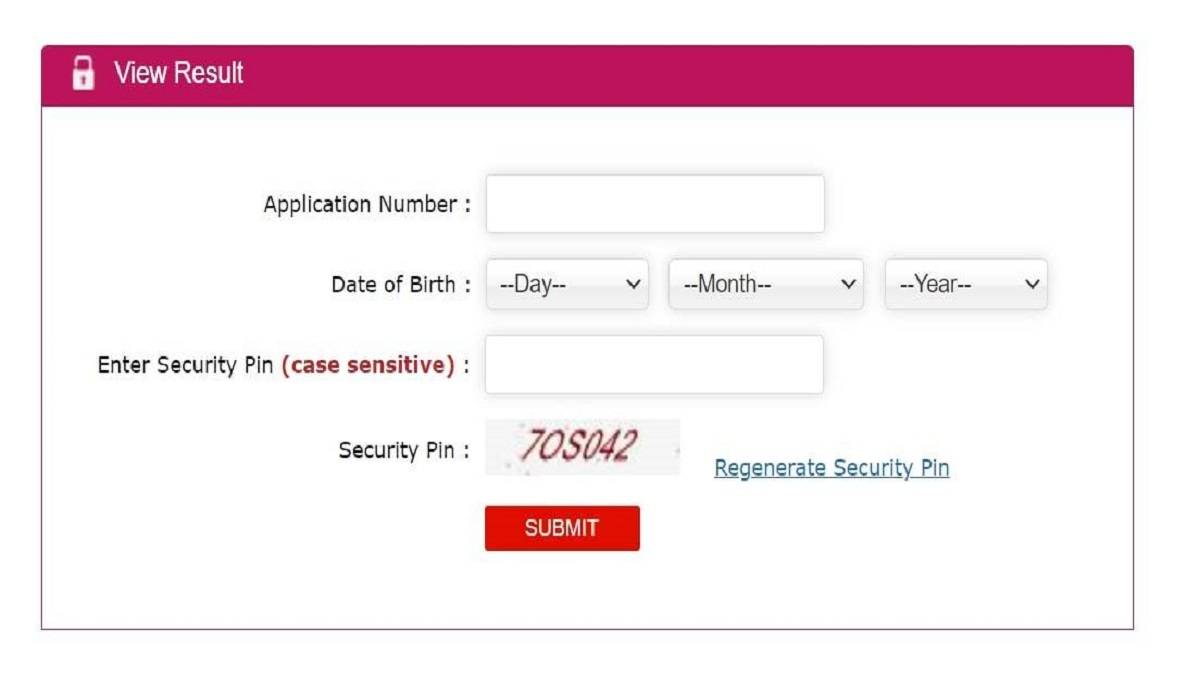Click the Regenerate Security Pin link
The width and height of the screenshot is (1200, 675).
point(831,468)
